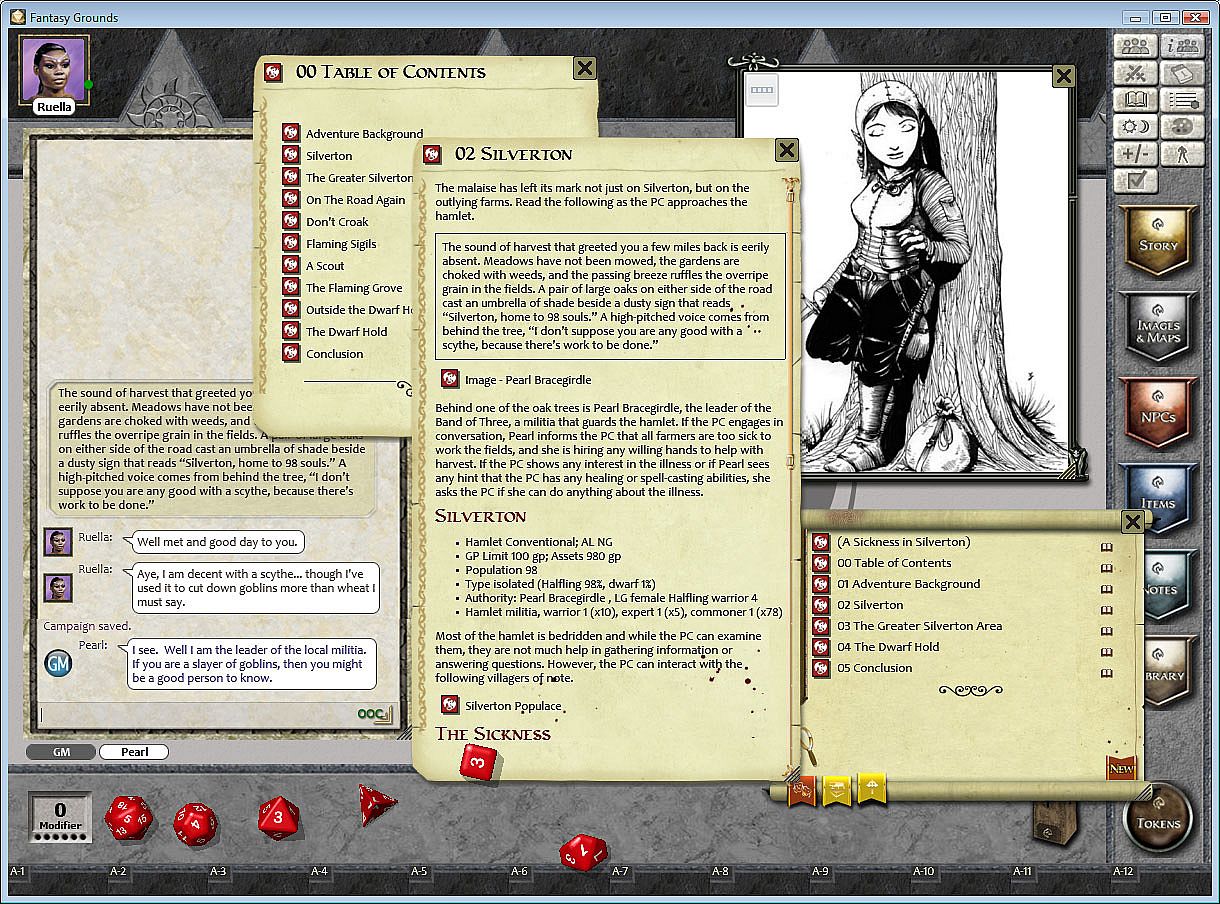Select the Pearl speaker tab
The height and width of the screenshot is (904, 1220).
pos(134,752)
